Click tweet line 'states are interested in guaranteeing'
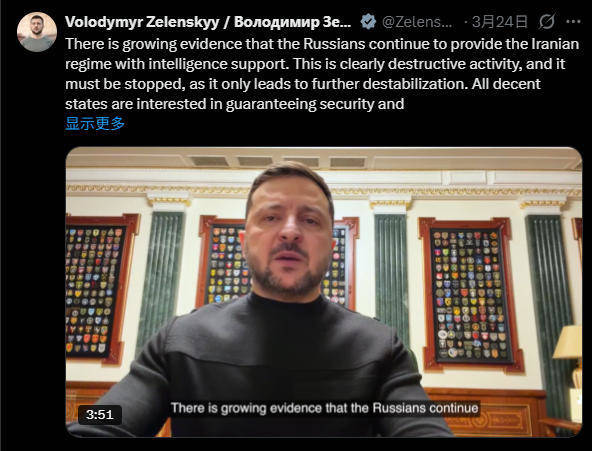This screenshot has width=592, height=451. pos(234,104)
